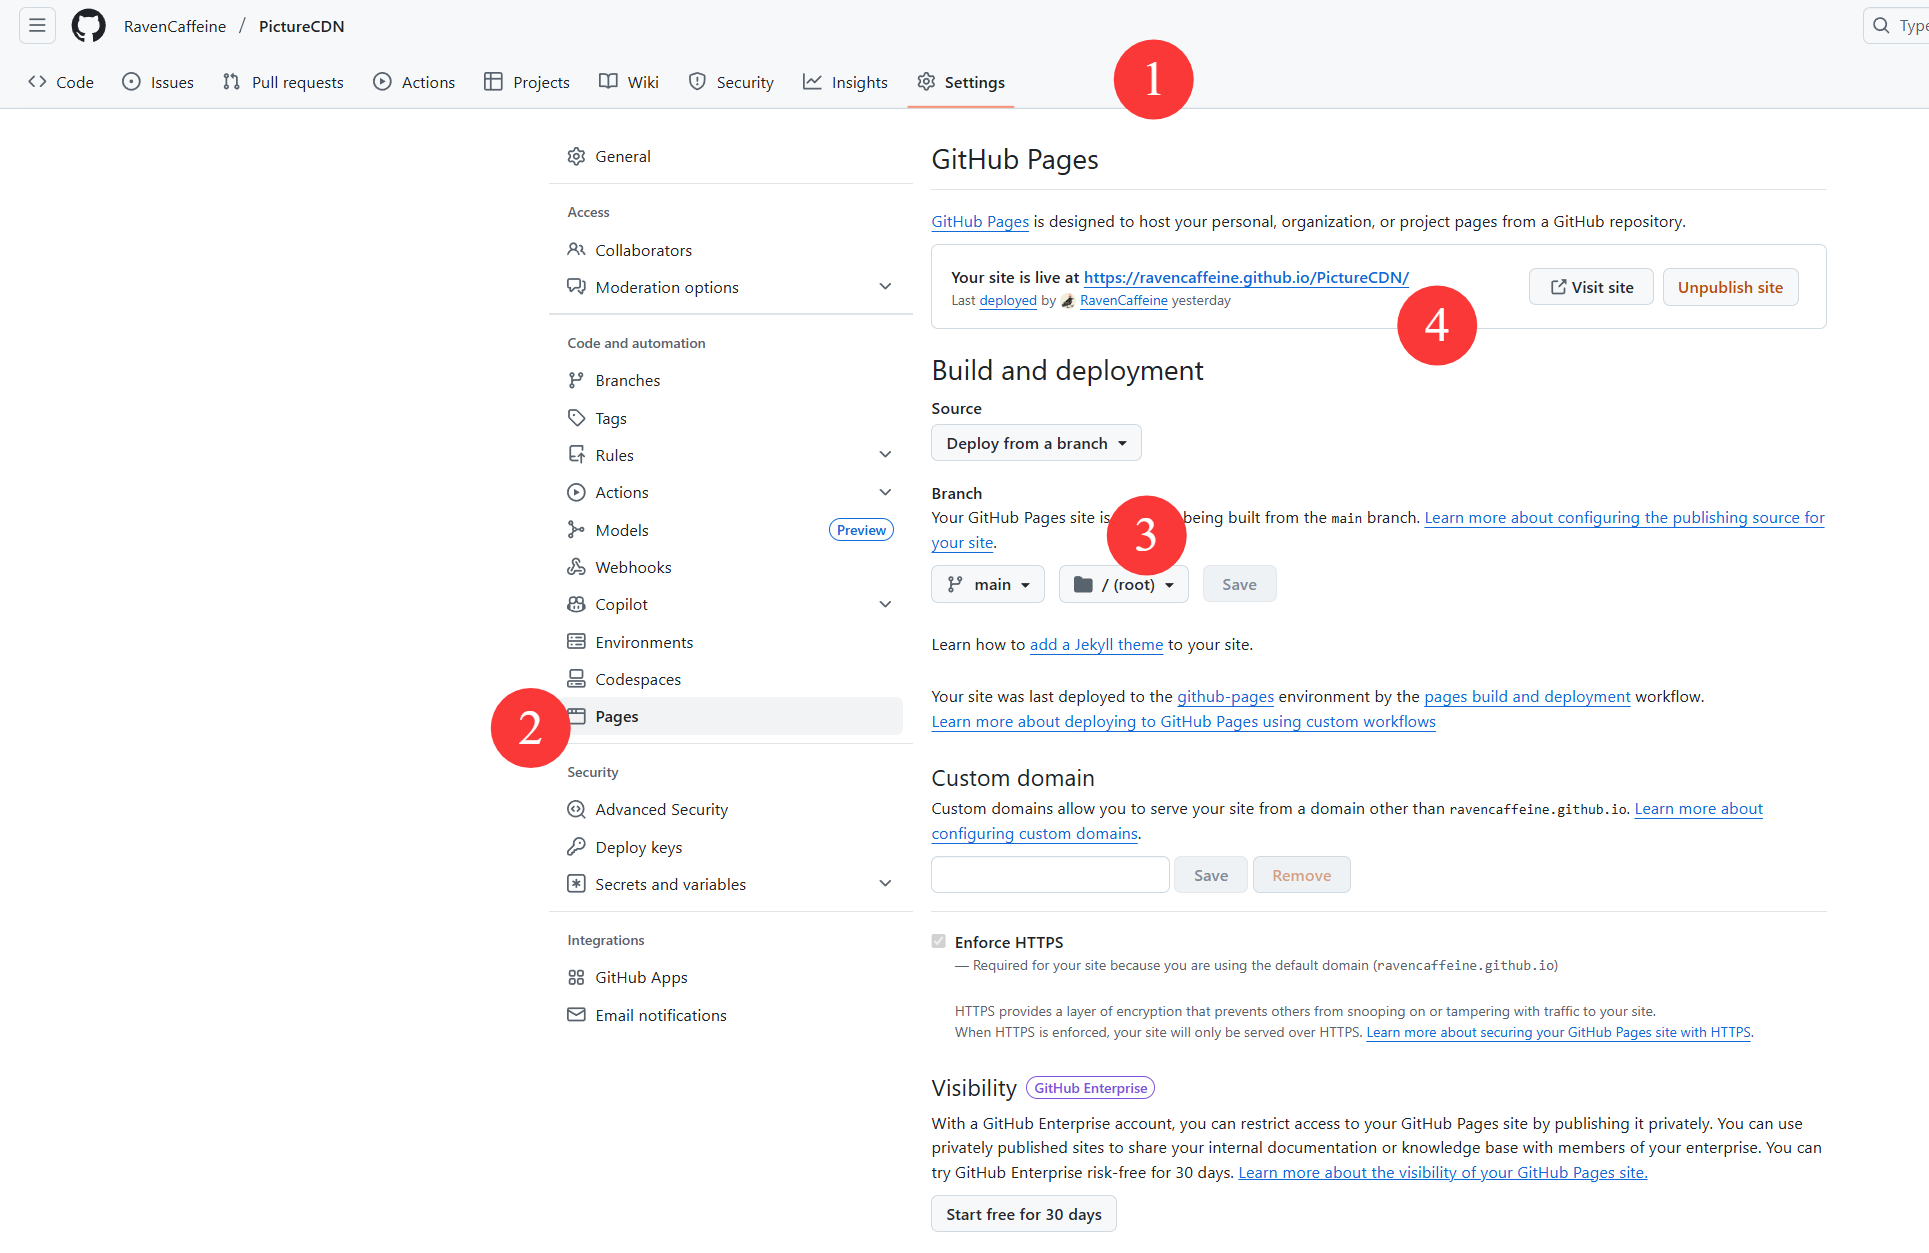The height and width of the screenshot is (1253, 1929).
Task: Click the search magnifier icon
Action: coord(1881,26)
